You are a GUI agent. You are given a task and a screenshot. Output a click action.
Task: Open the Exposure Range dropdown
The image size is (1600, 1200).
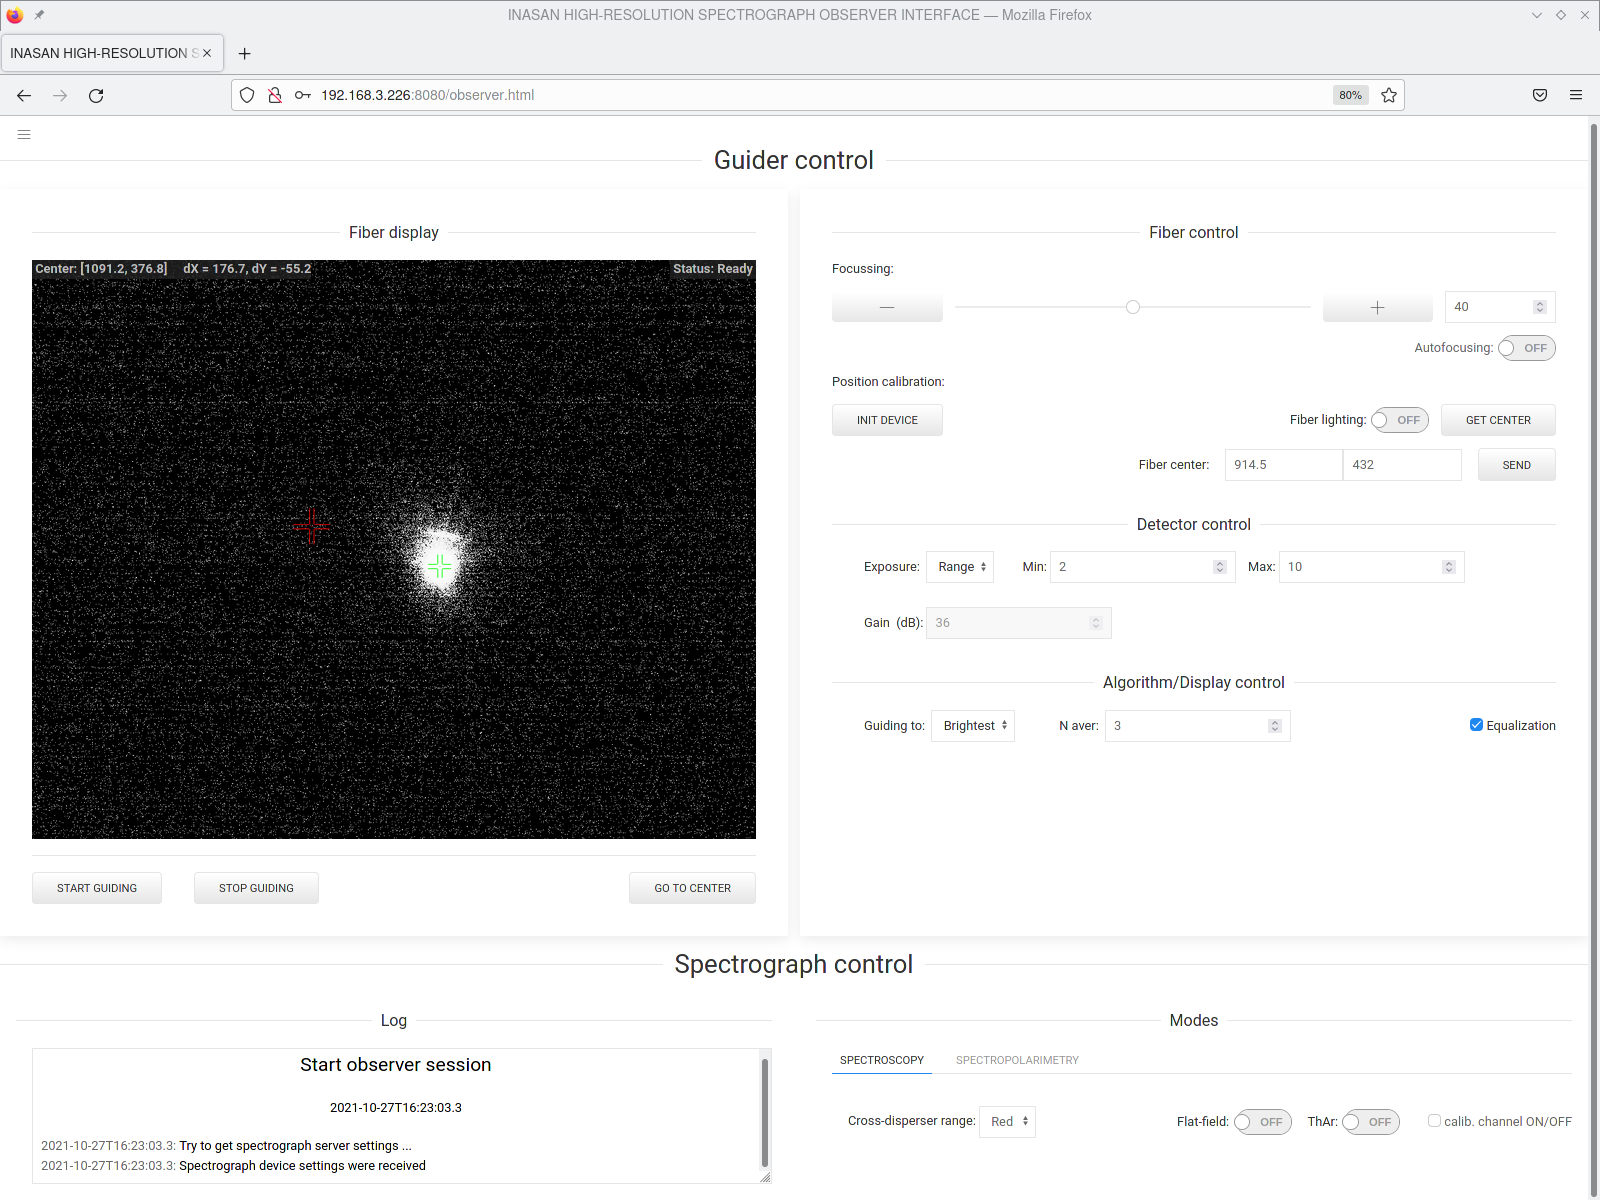(960, 567)
